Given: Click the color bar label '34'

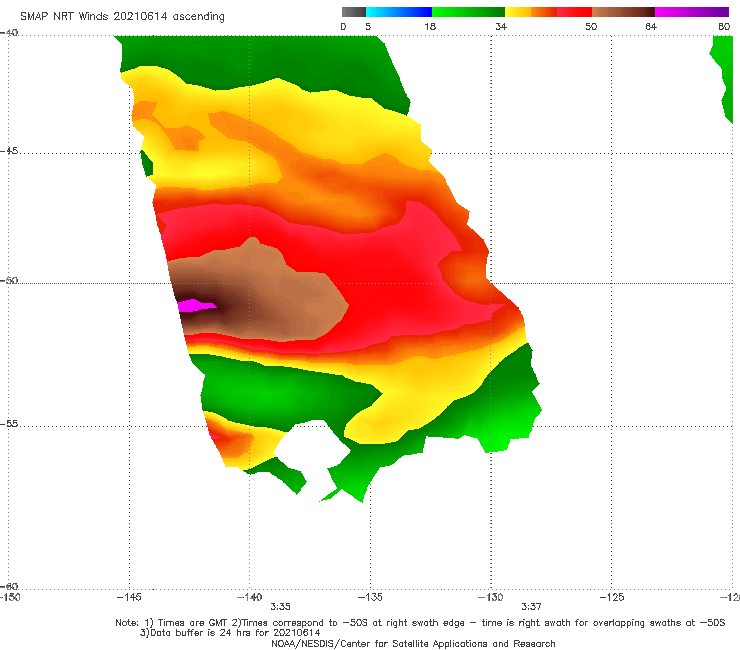Looking at the screenshot, I should (501, 26).
